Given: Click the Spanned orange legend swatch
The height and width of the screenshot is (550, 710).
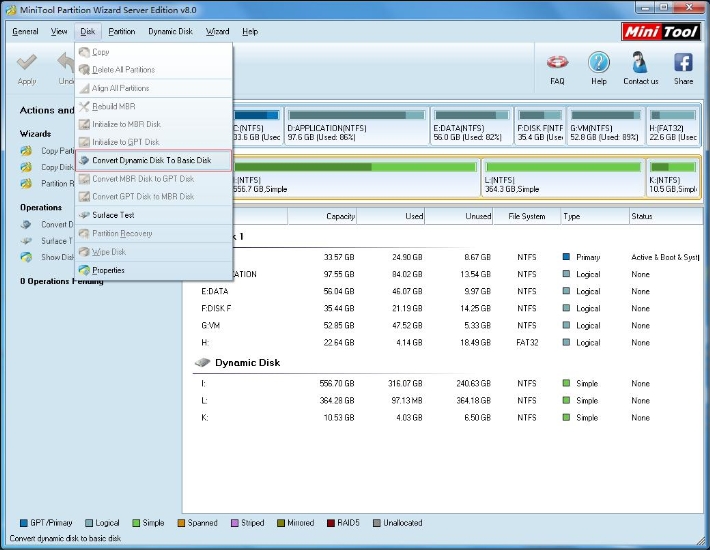Looking at the screenshot, I should (181, 523).
